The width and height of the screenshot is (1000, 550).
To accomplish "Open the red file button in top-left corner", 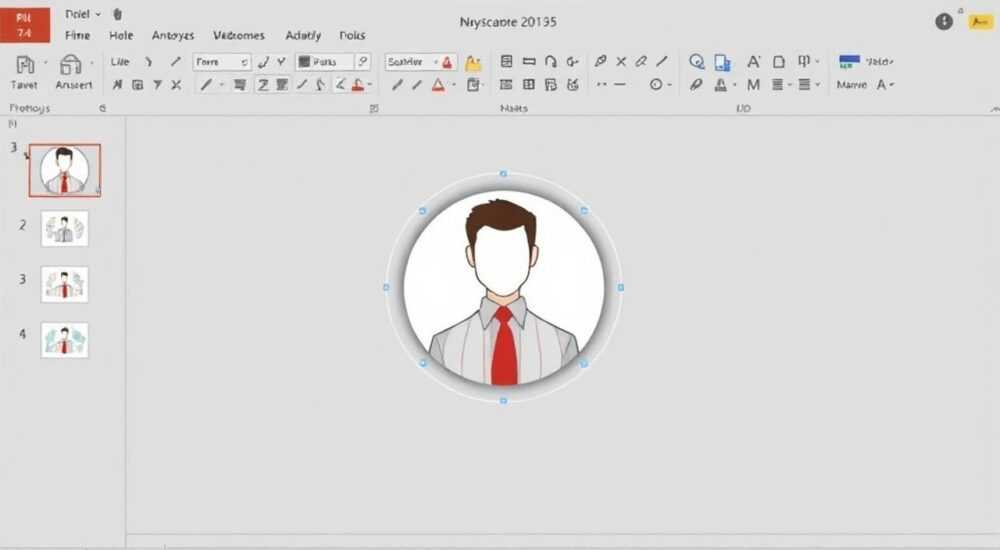I will [25, 24].
